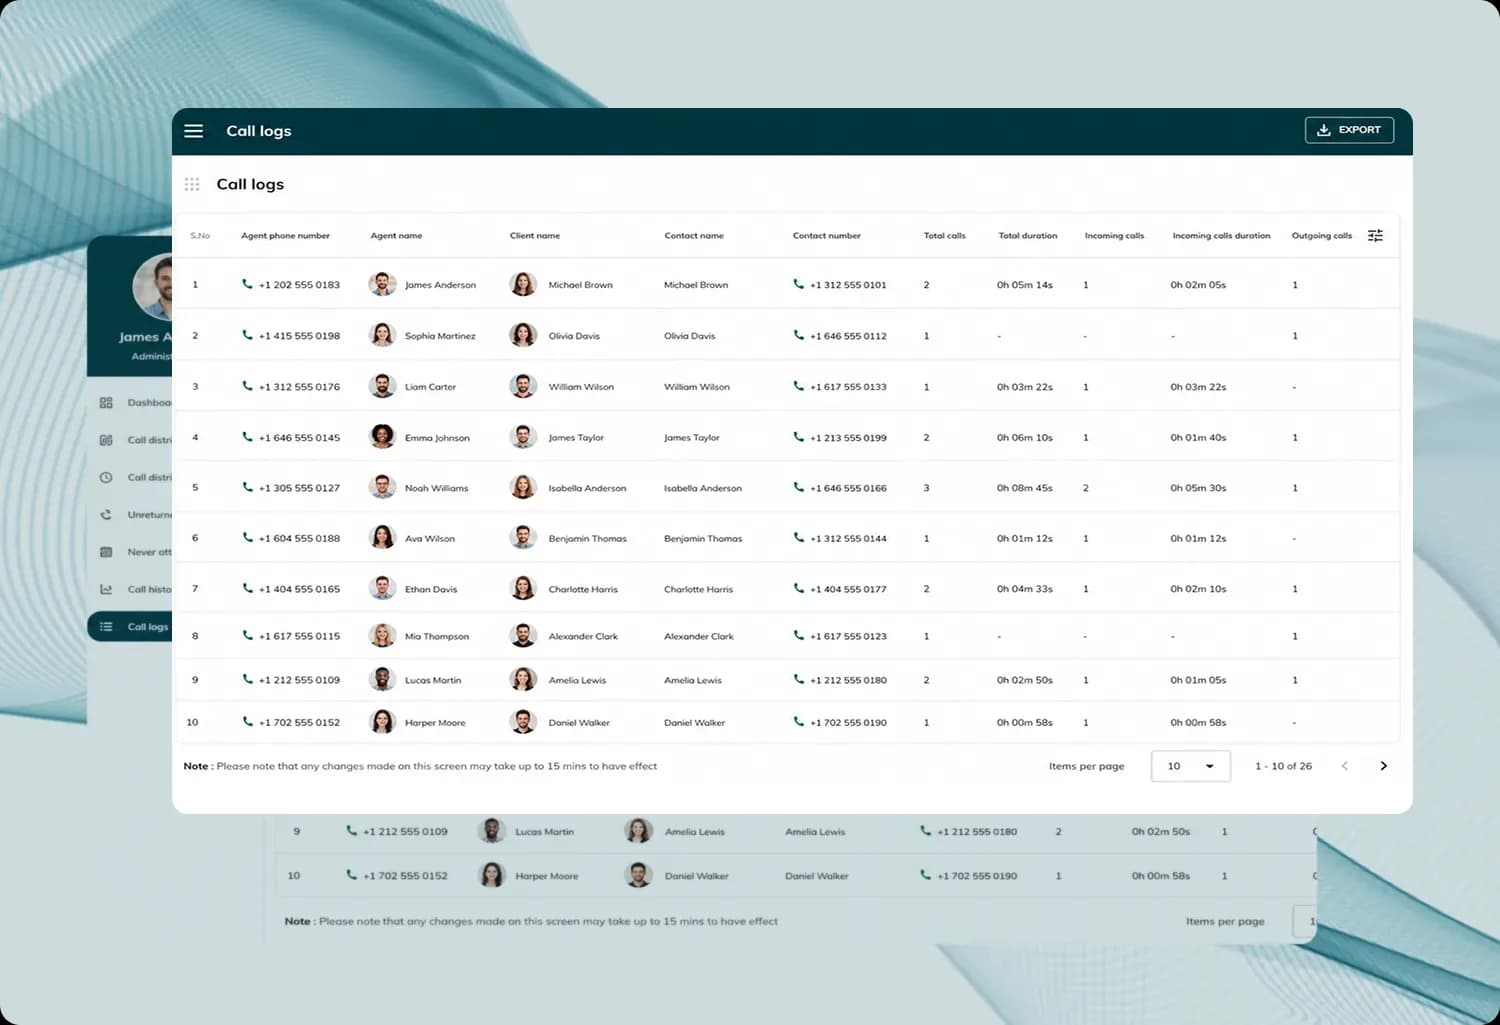Click the Agent name column header
The height and width of the screenshot is (1025, 1500).
click(x=396, y=236)
